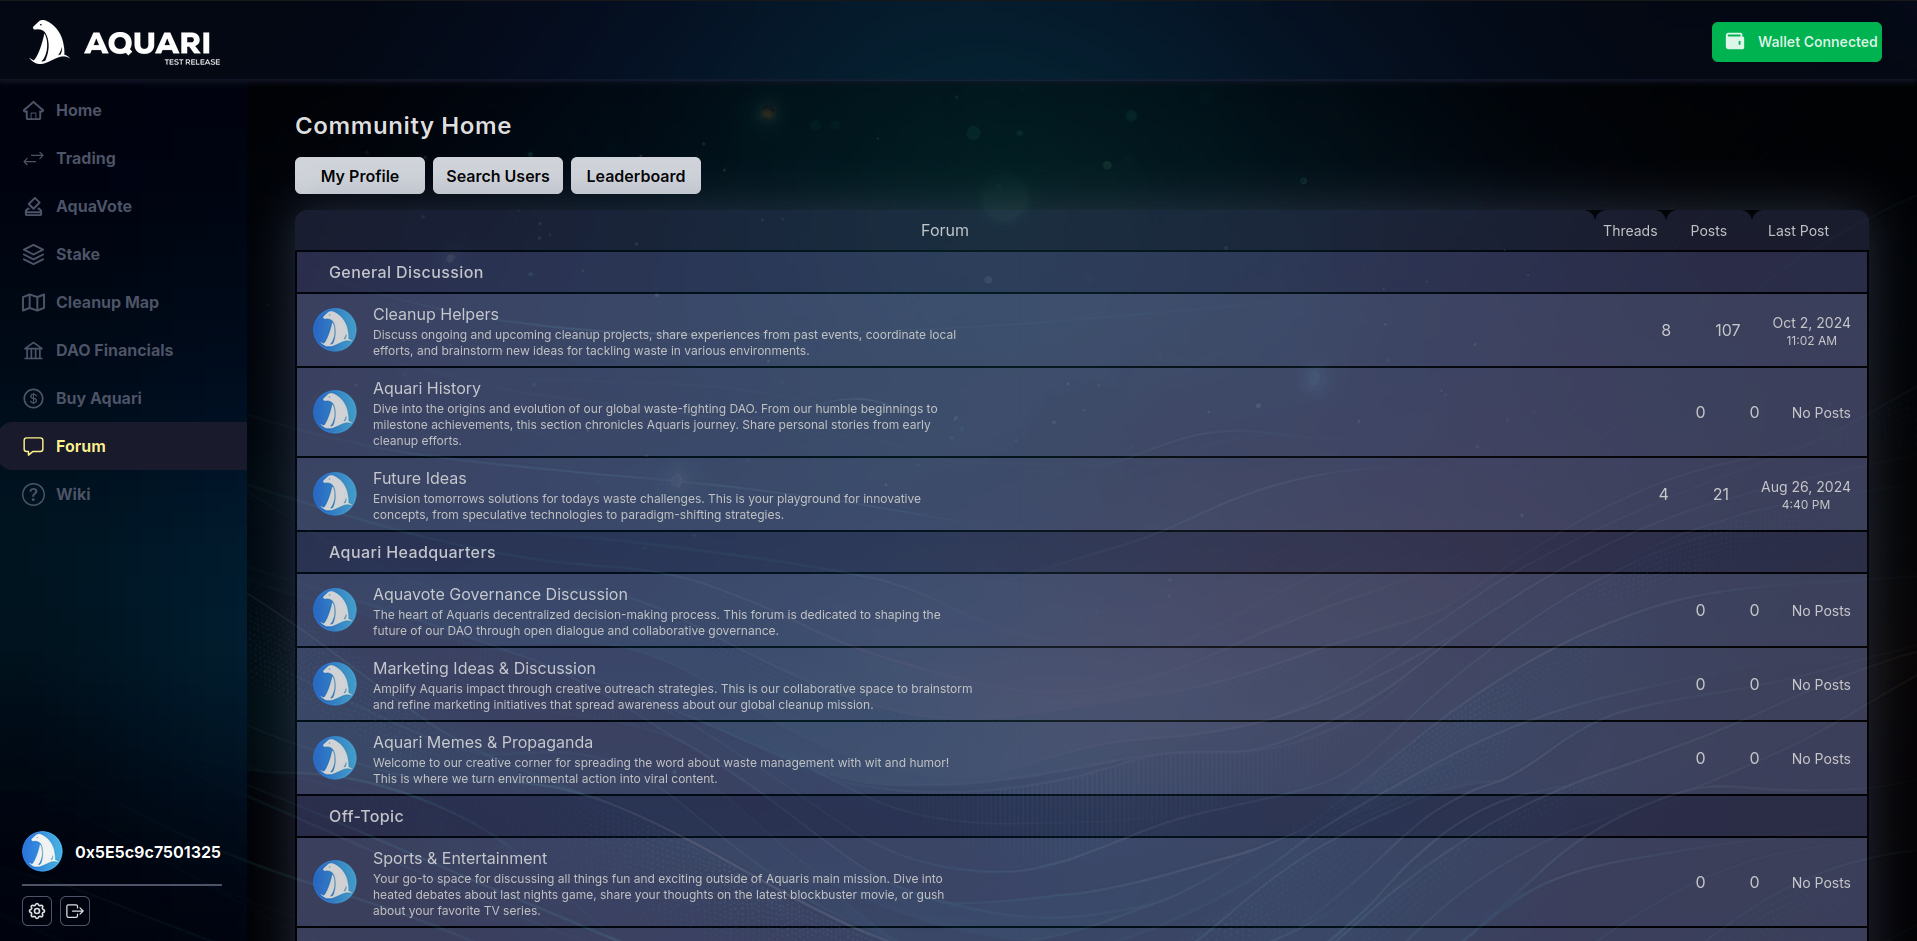Open Aquari Memes & Propaganda forum
1917x941 pixels.
(x=483, y=742)
